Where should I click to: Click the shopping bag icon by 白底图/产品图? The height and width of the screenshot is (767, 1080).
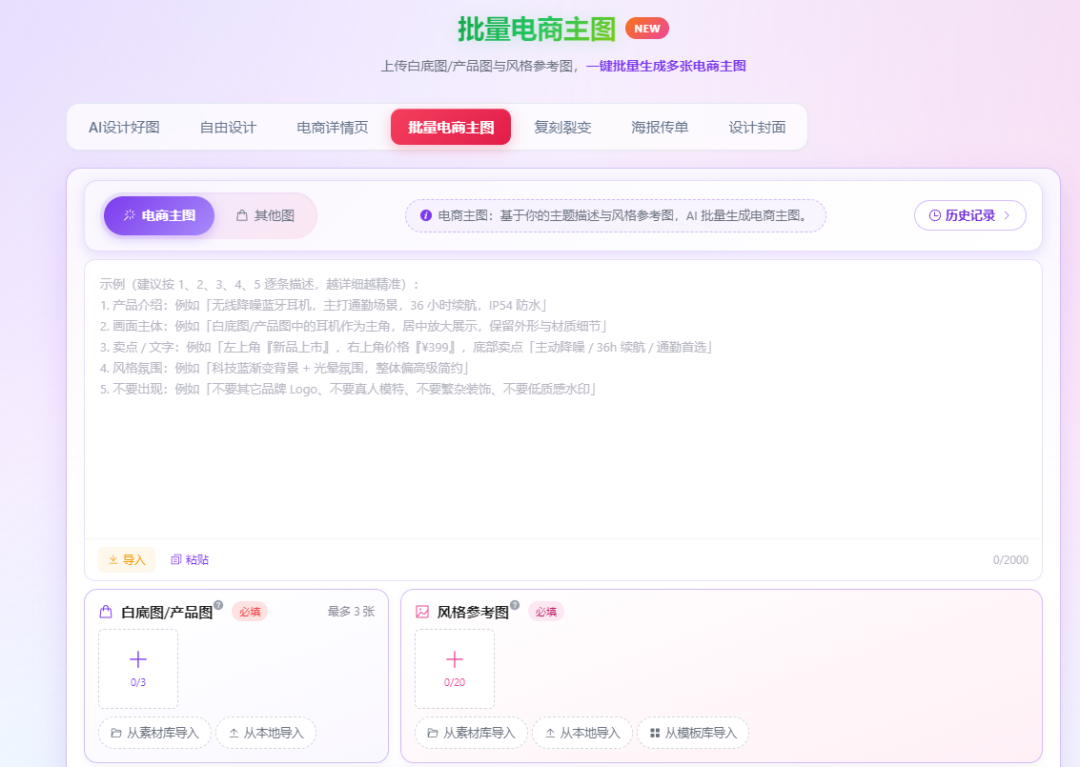(x=105, y=611)
